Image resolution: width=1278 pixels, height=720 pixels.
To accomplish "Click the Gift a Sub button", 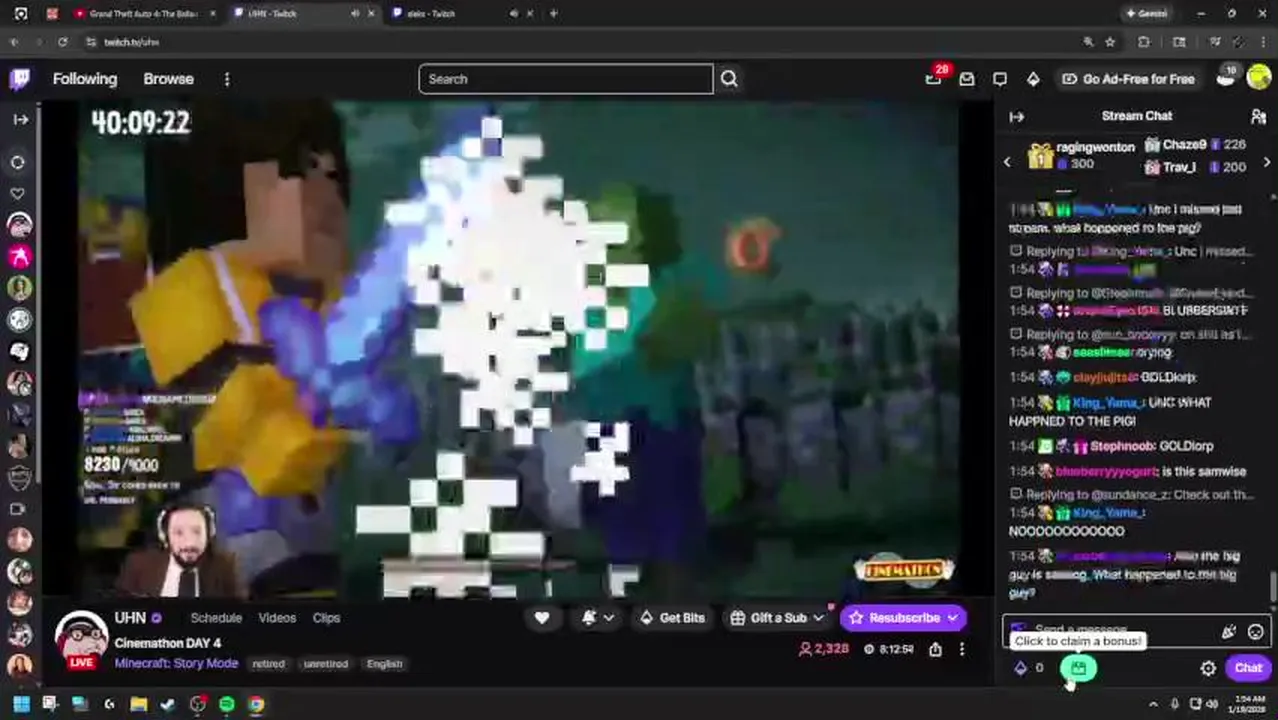I will coord(777,618).
